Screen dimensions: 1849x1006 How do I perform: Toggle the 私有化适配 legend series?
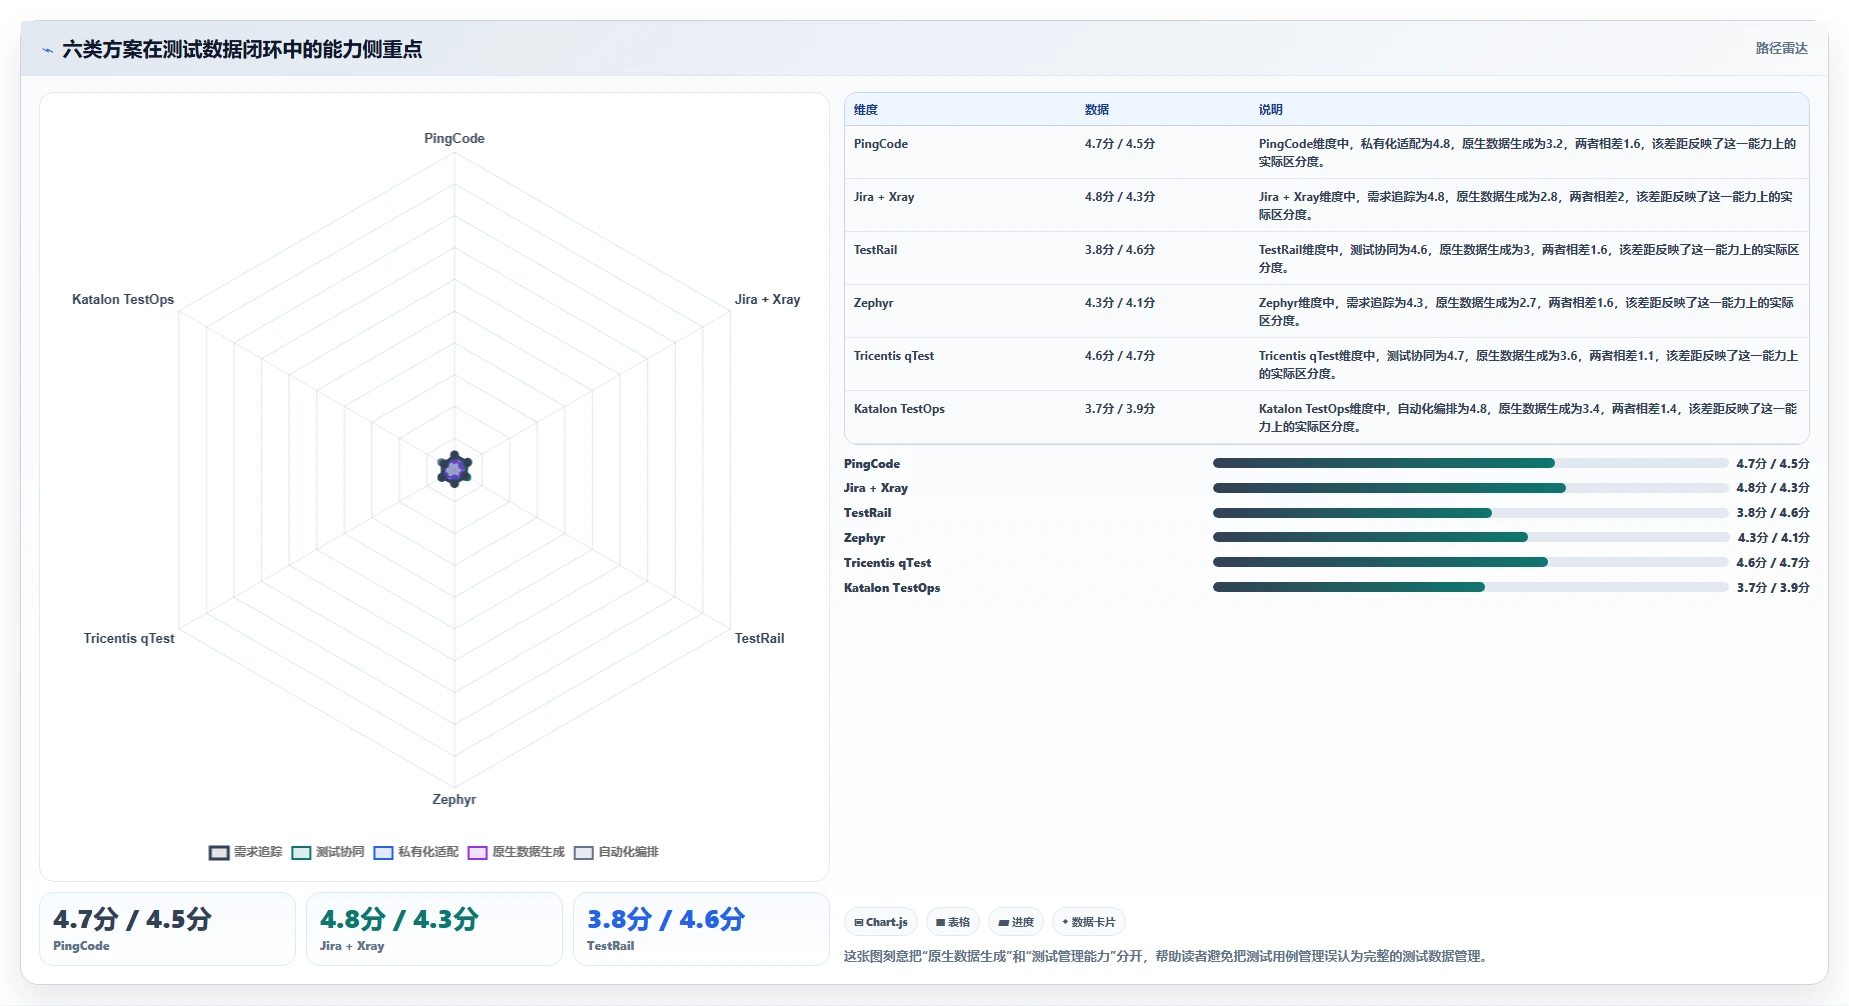(416, 852)
